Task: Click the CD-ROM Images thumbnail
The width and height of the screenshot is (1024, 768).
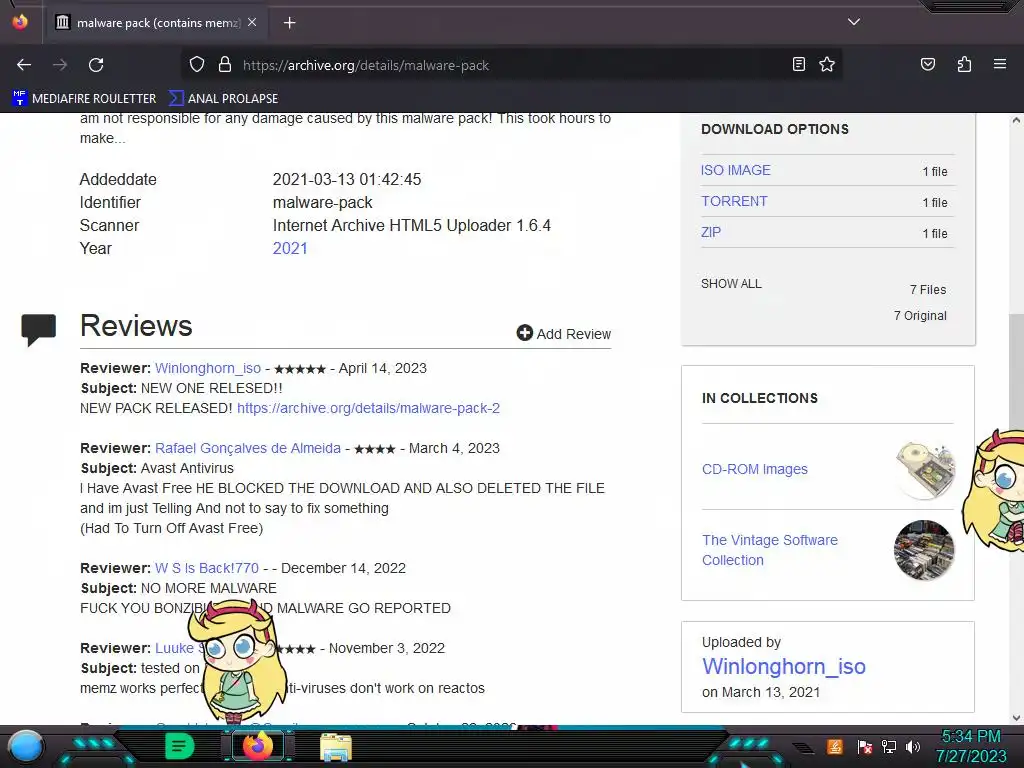Action: (925, 469)
